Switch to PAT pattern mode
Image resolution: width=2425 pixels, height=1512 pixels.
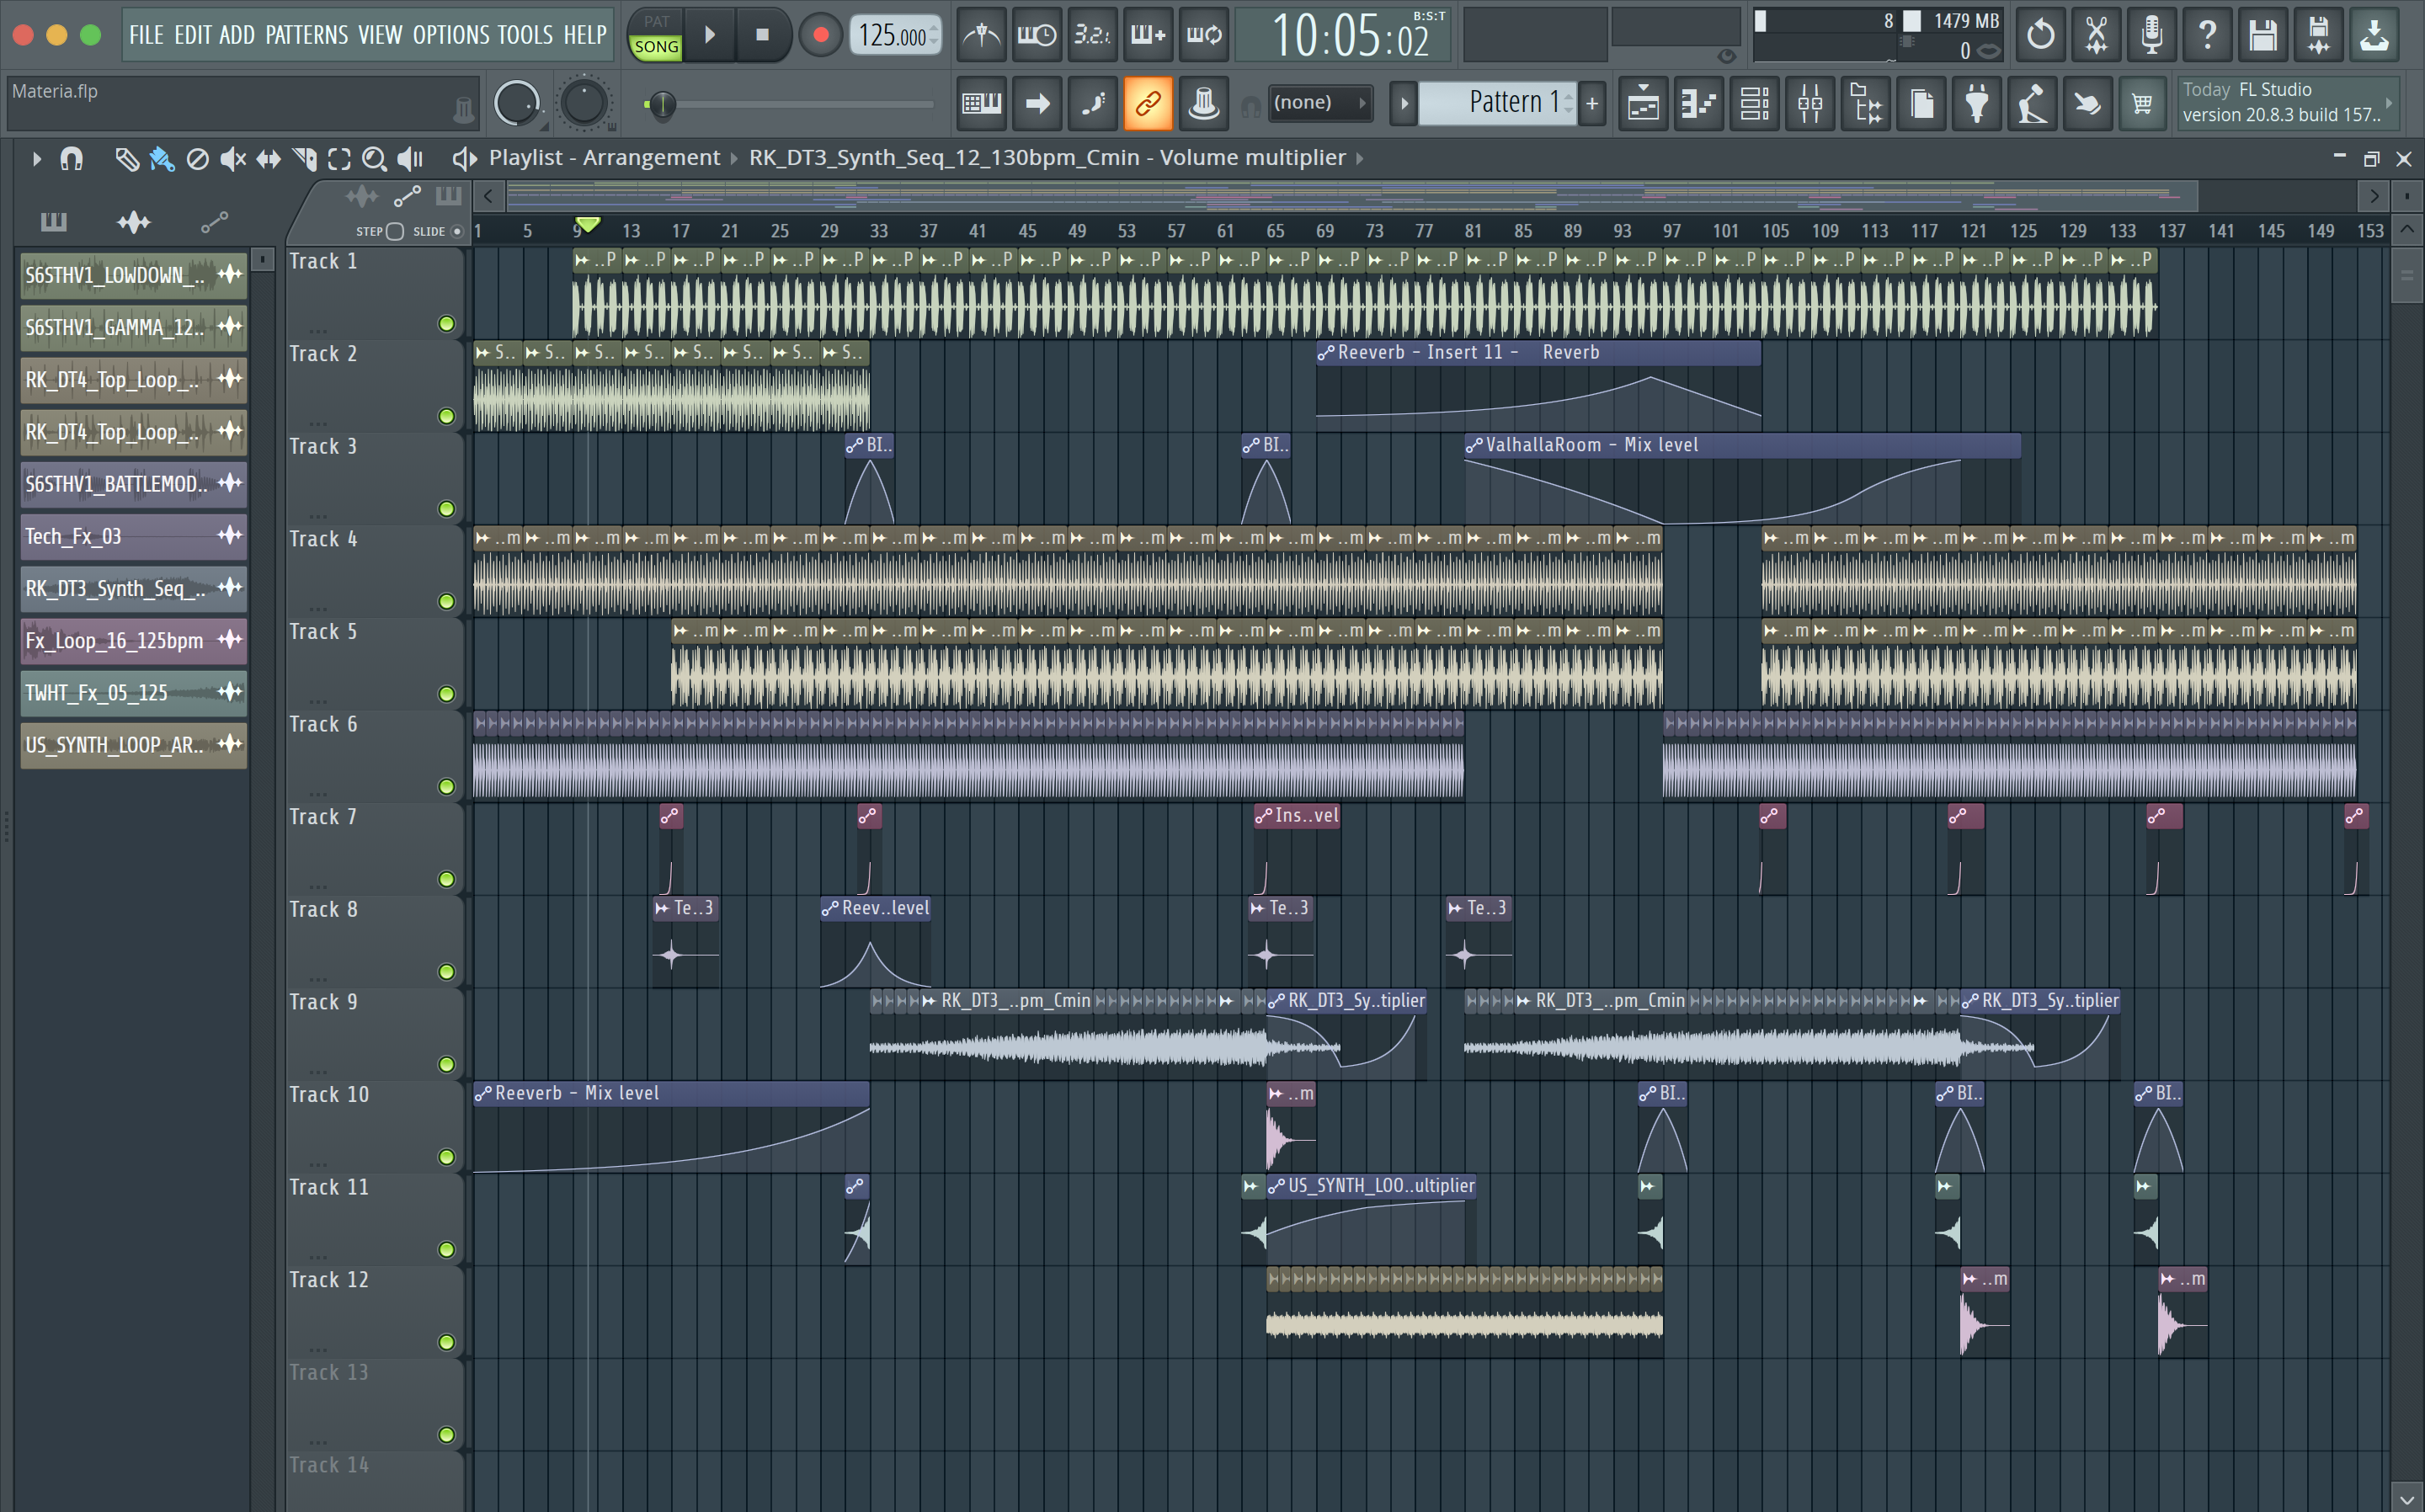pos(656,22)
